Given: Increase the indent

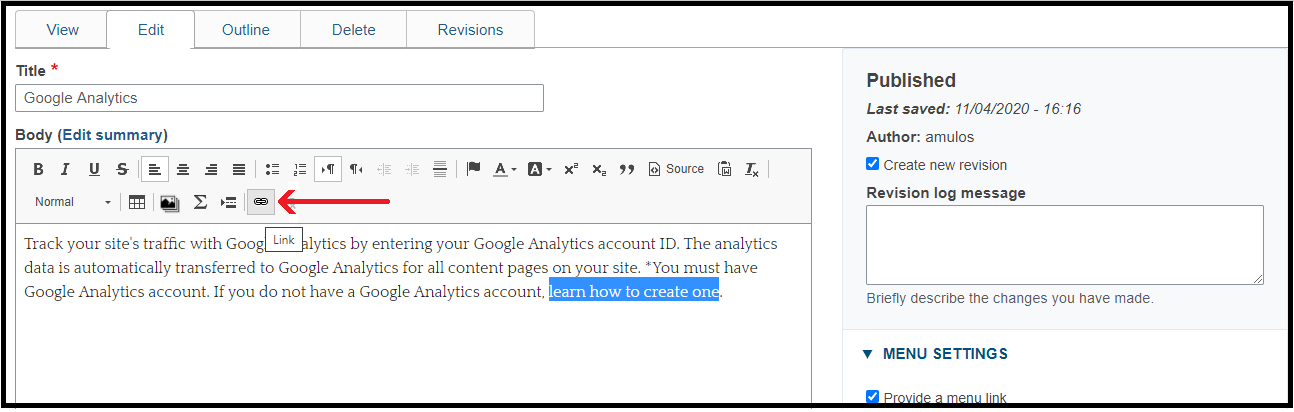Looking at the screenshot, I should point(412,169).
